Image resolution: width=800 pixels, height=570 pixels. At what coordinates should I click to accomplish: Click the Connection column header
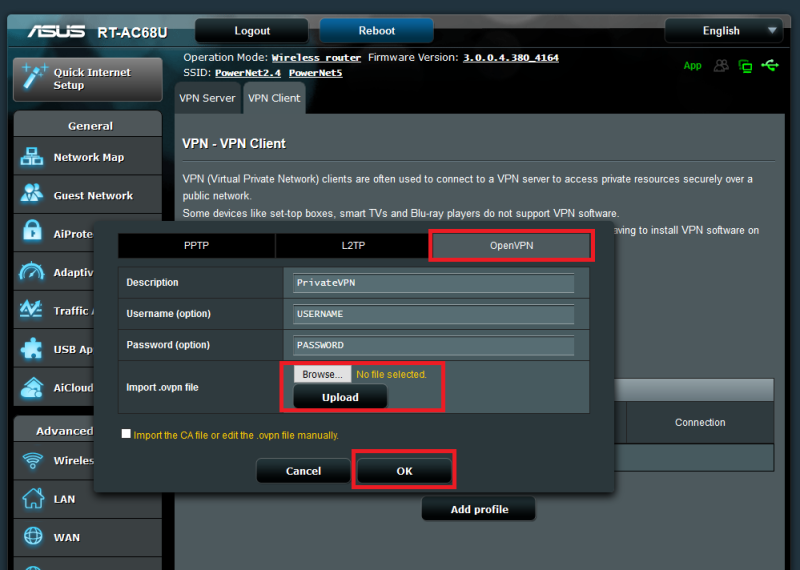[700, 422]
